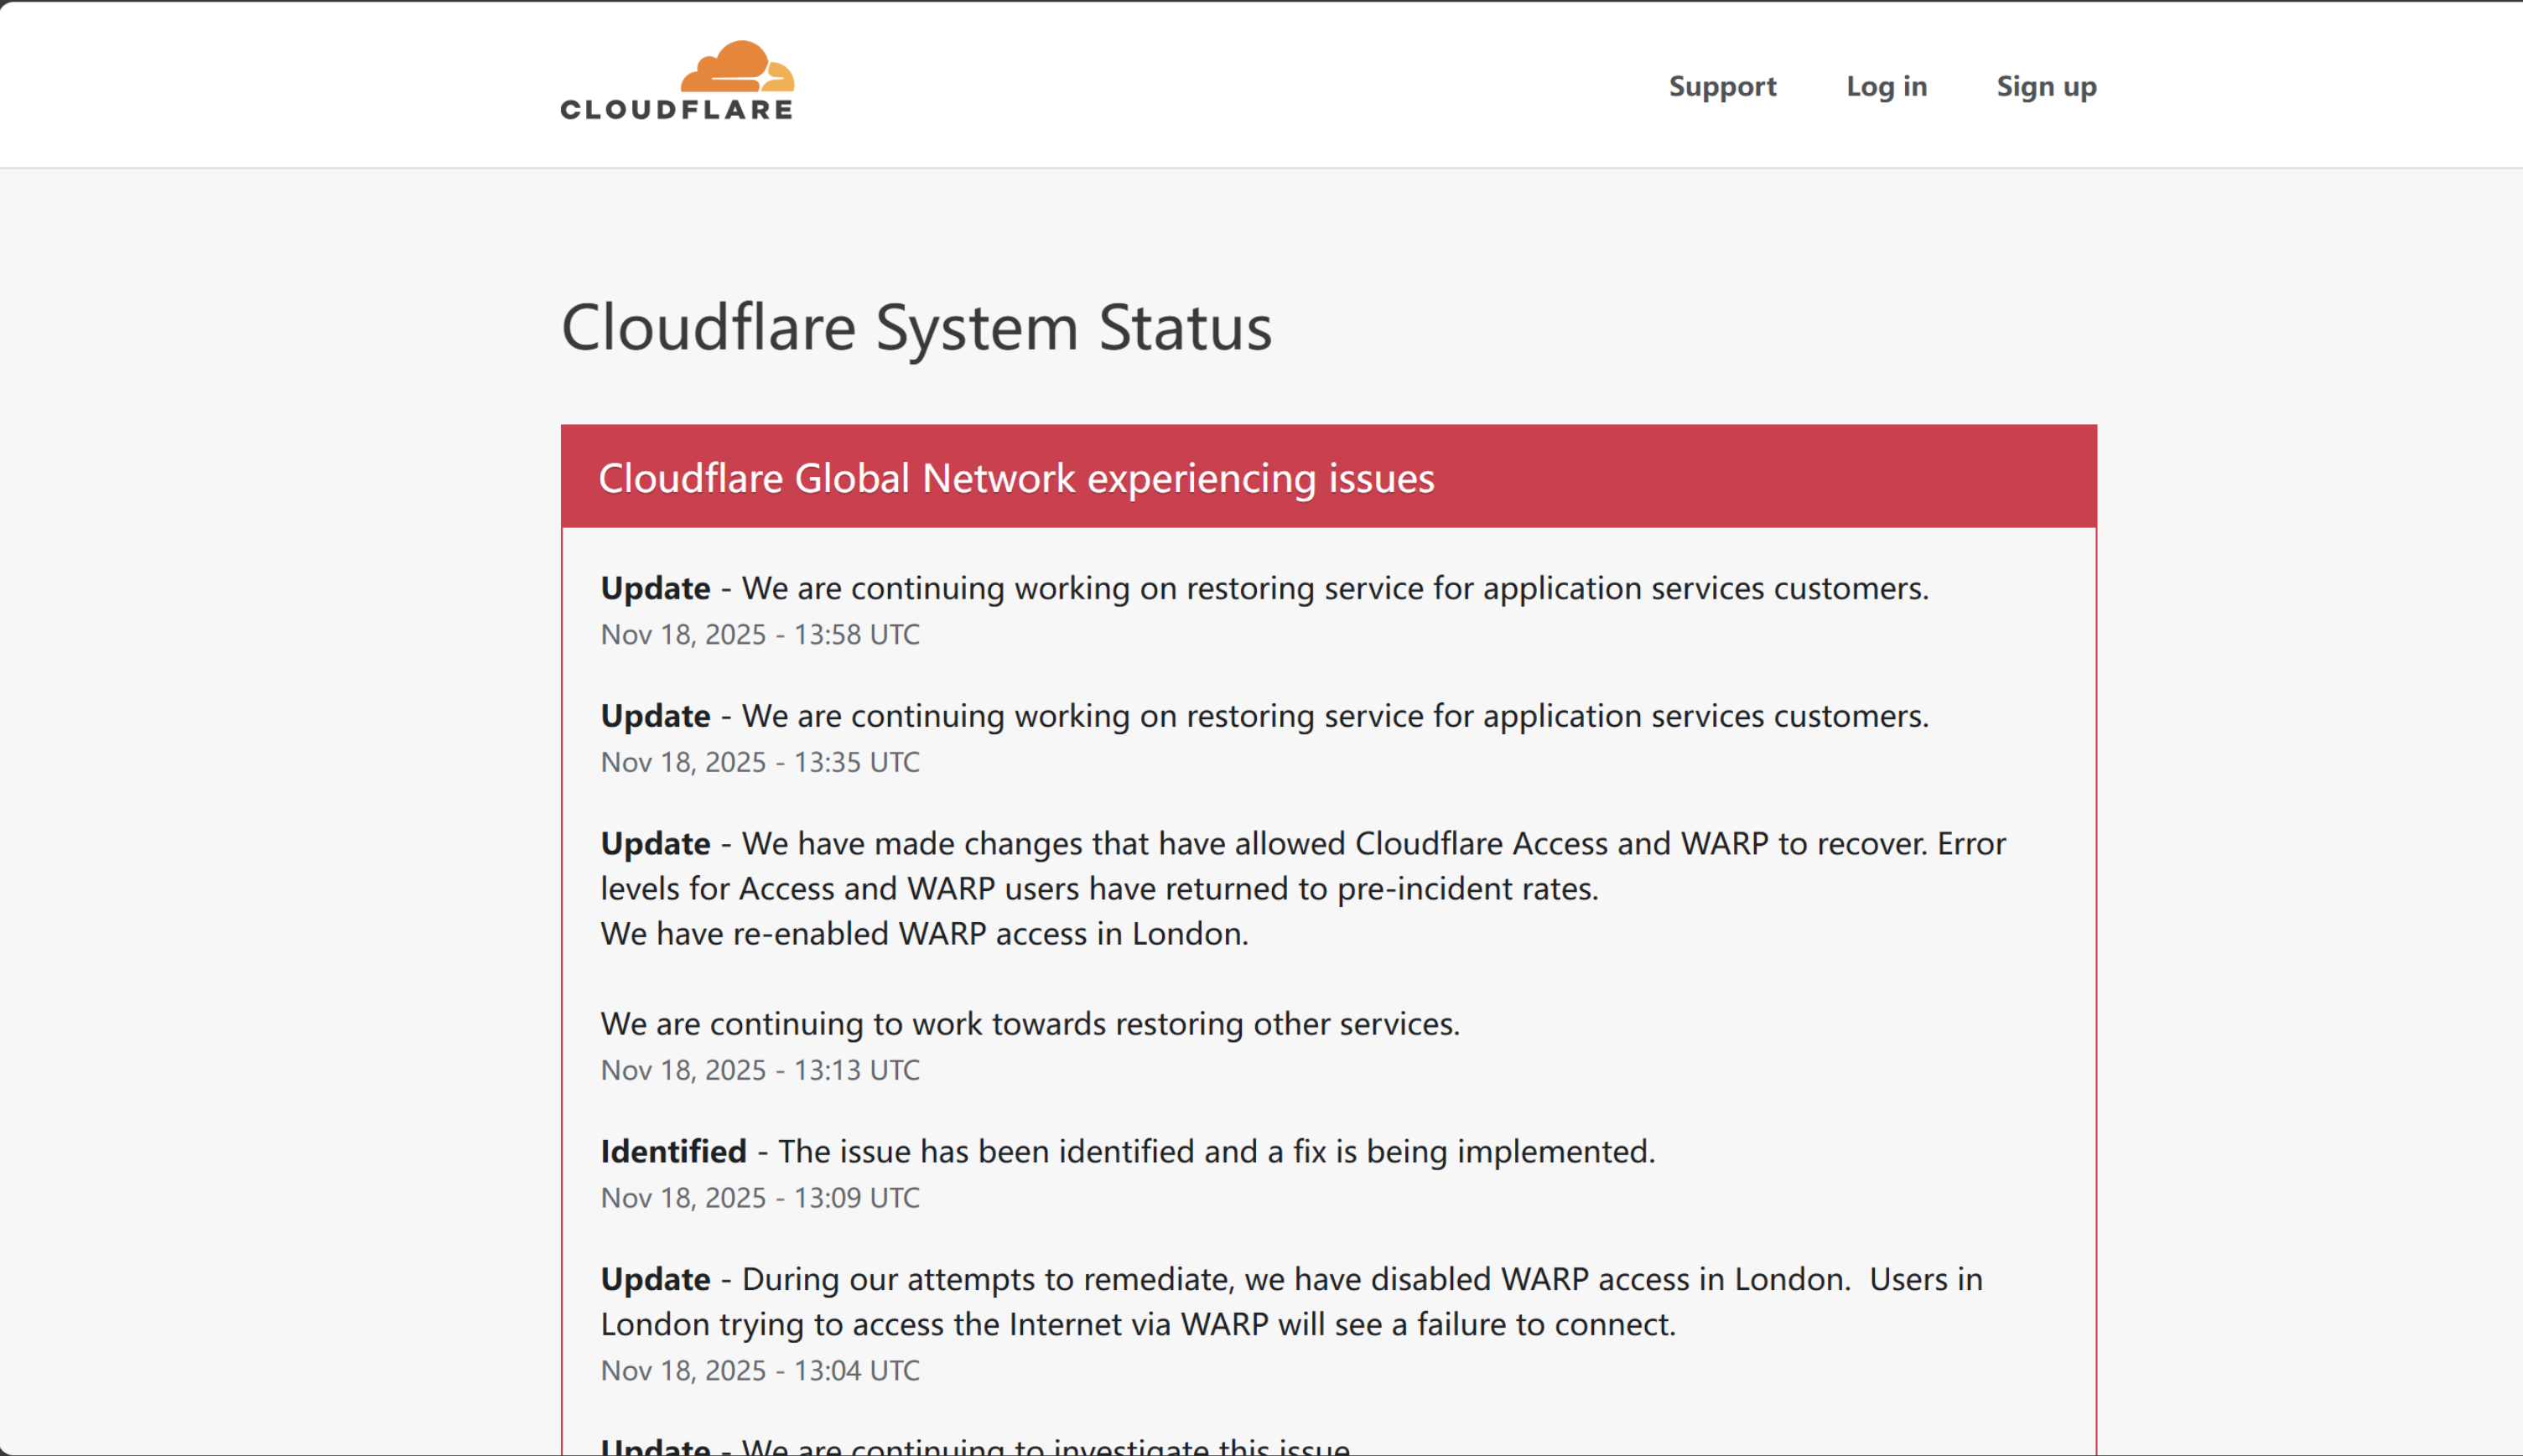Click the fix is being implemented text
Viewport: 2523px width, 1456px height.
[x=1216, y=1151]
